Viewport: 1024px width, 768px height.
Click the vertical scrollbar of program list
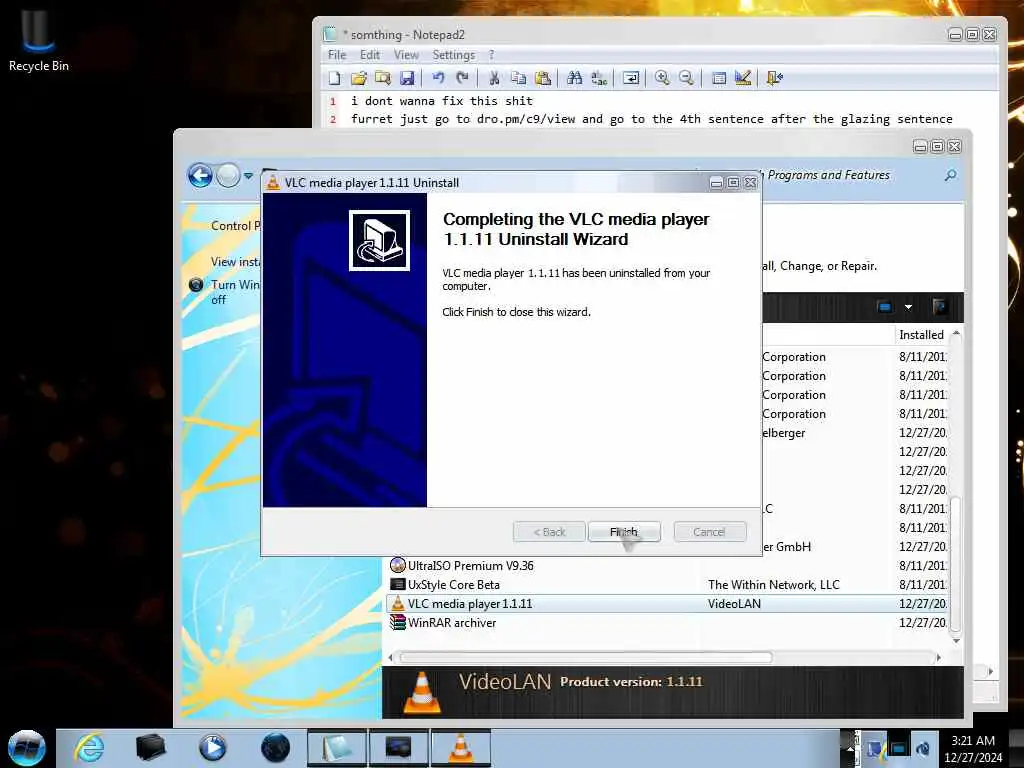pos(955,565)
